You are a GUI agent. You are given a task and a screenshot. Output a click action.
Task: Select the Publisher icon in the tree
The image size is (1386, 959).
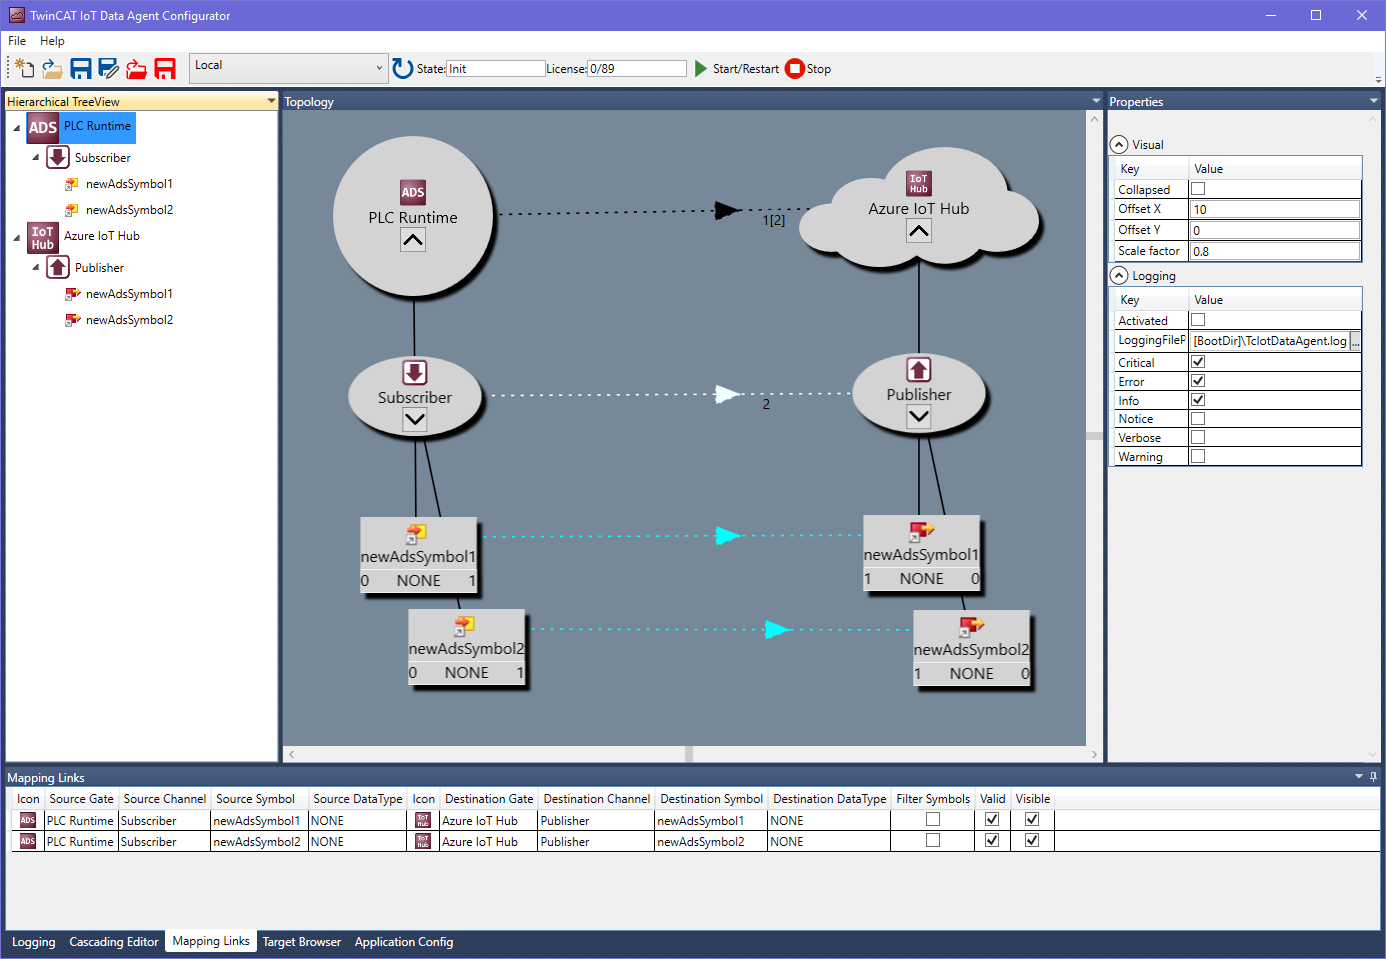coord(58,267)
